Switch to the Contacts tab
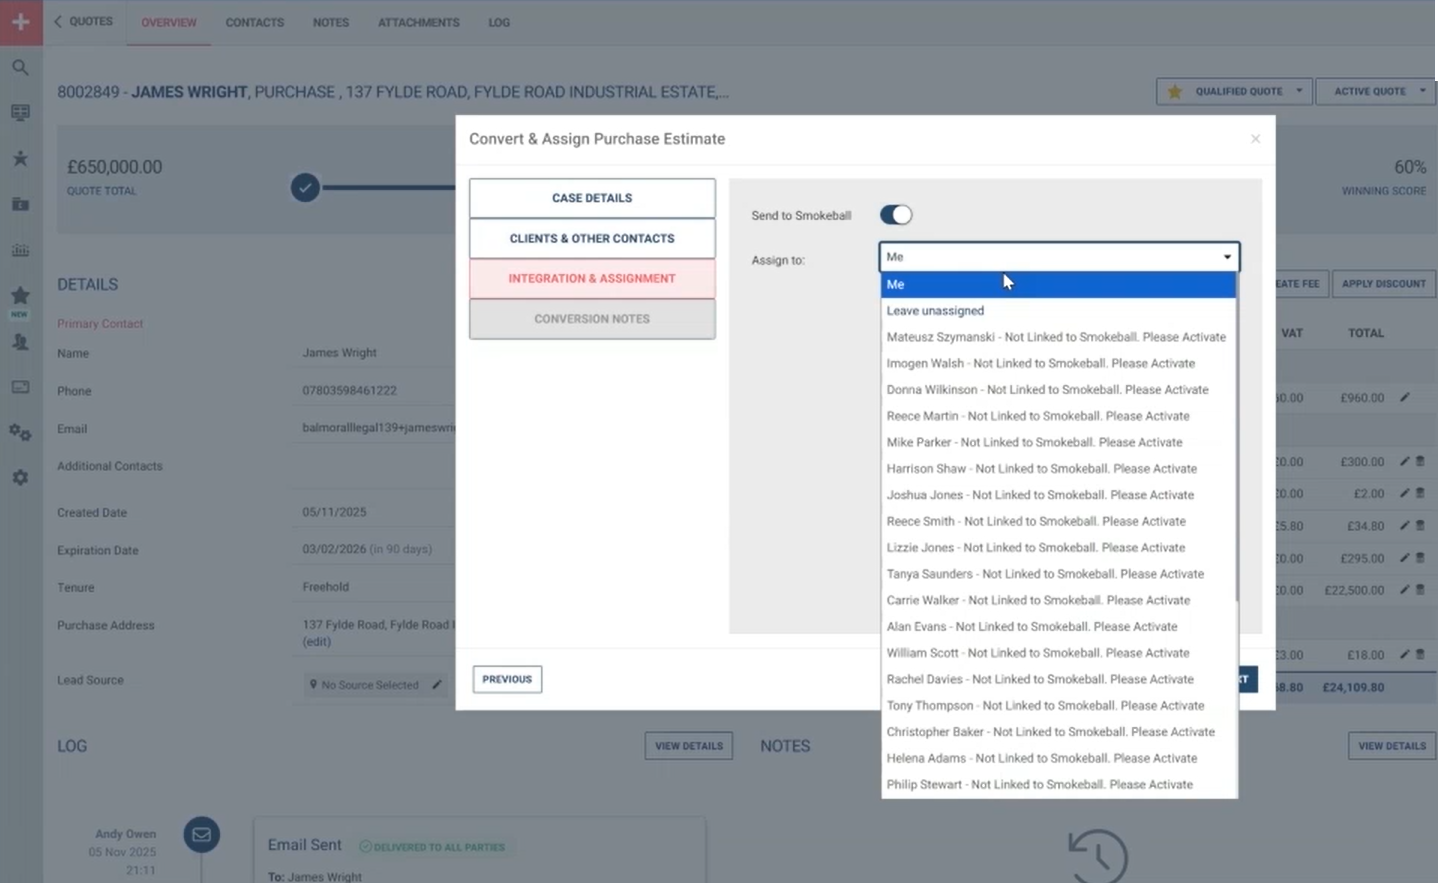This screenshot has height=883, width=1438. (x=254, y=22)
